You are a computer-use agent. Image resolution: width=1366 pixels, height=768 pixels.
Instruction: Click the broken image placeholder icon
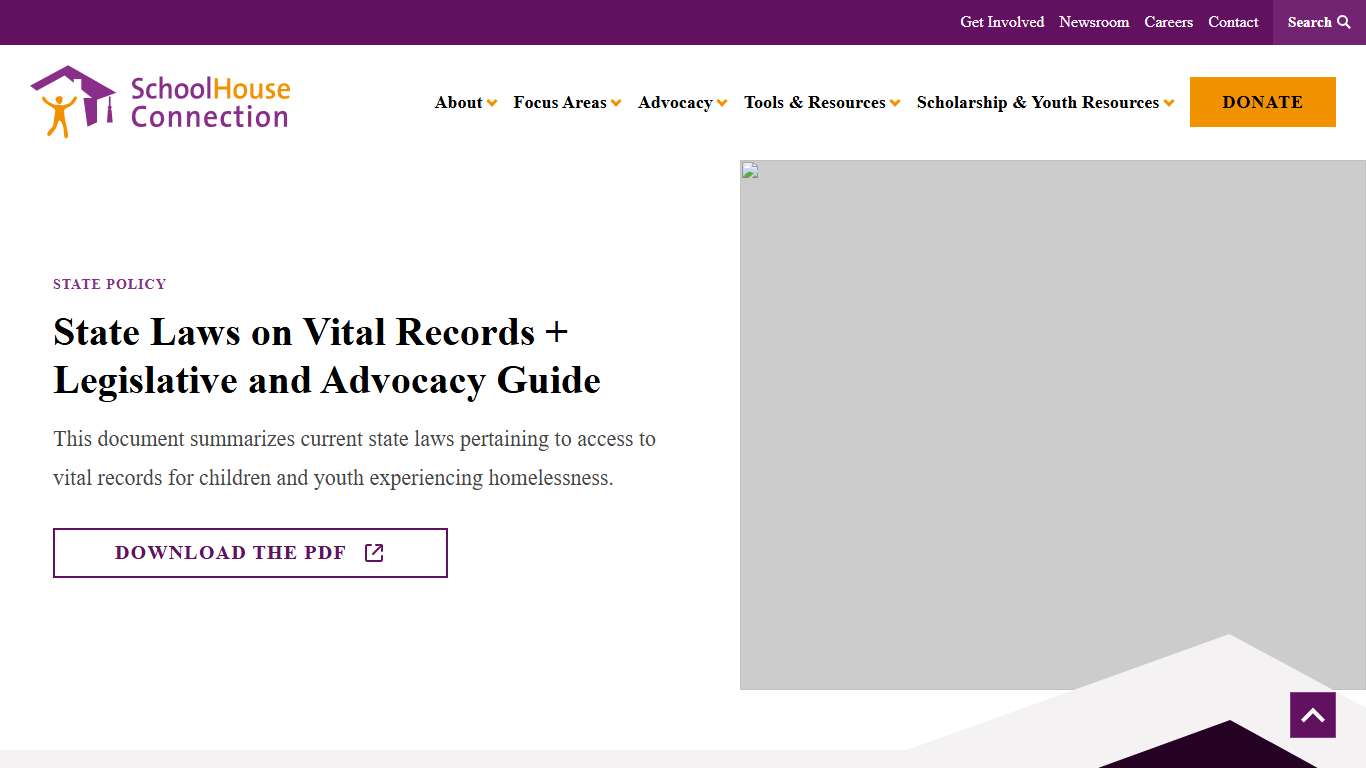coord(749,170)
